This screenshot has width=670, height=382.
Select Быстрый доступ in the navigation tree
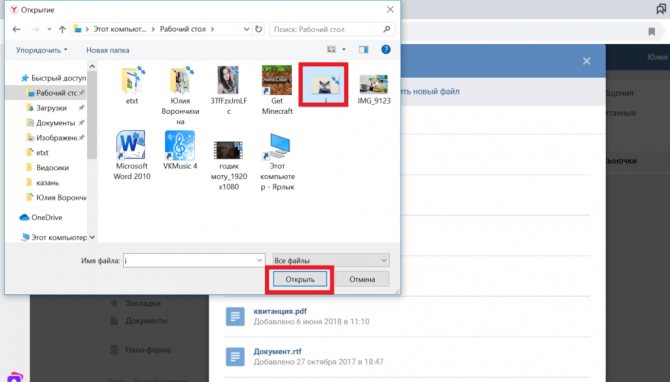[x=53, y=78]
